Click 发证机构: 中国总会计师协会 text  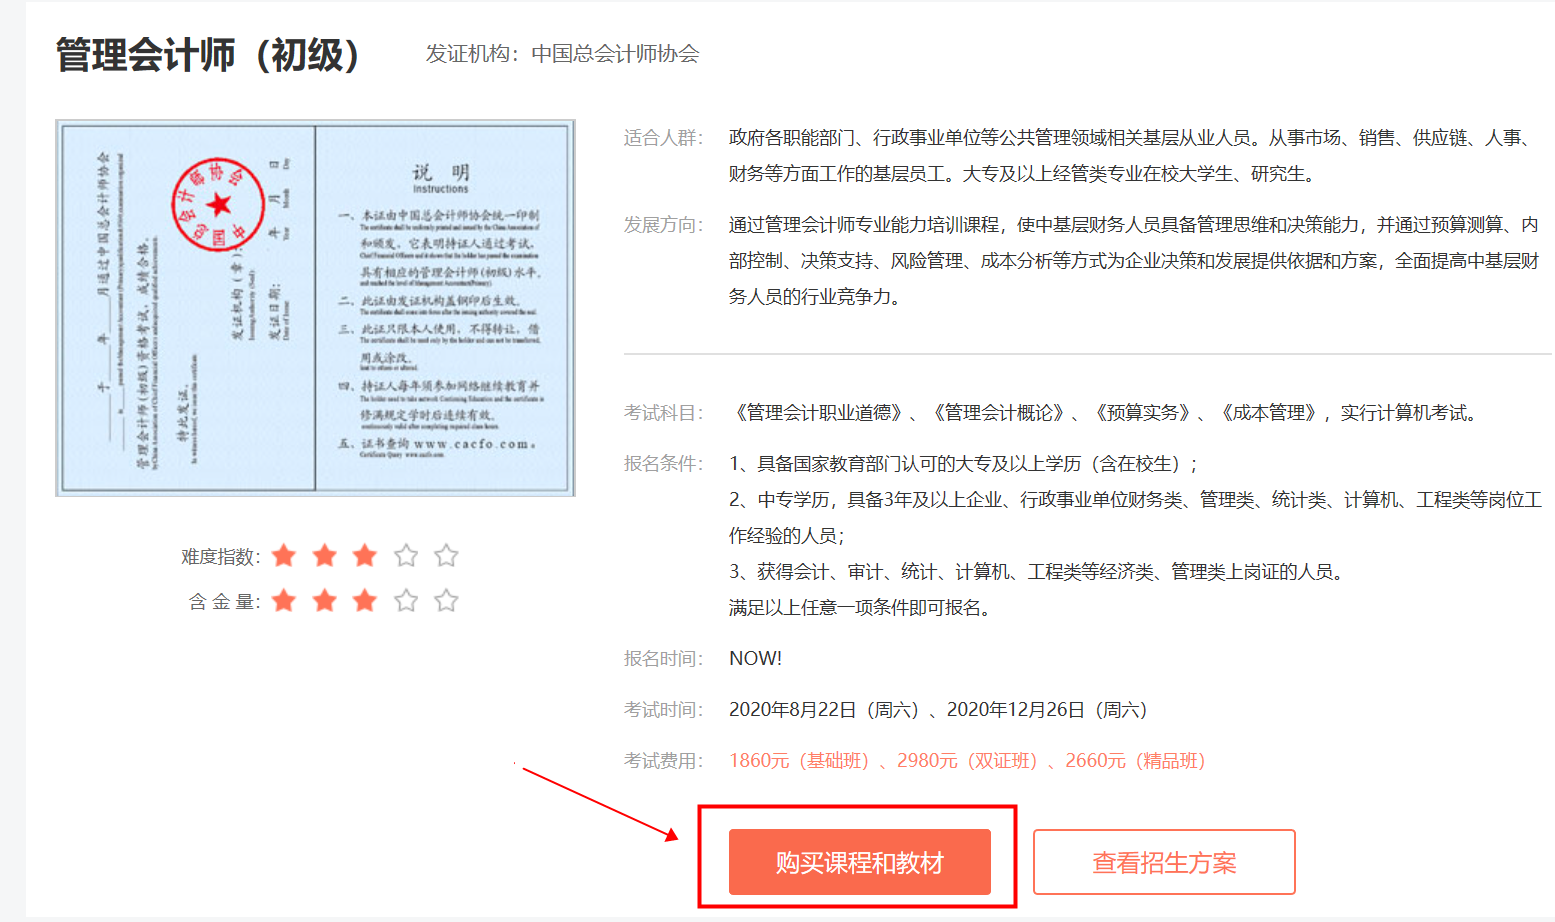[562, 54]
